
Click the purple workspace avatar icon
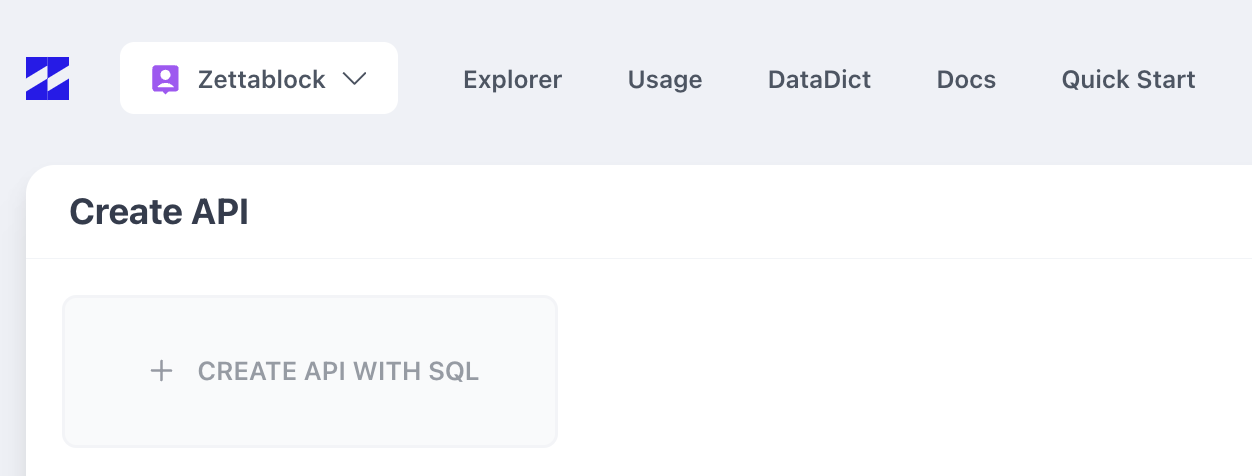tap(165, 79)
